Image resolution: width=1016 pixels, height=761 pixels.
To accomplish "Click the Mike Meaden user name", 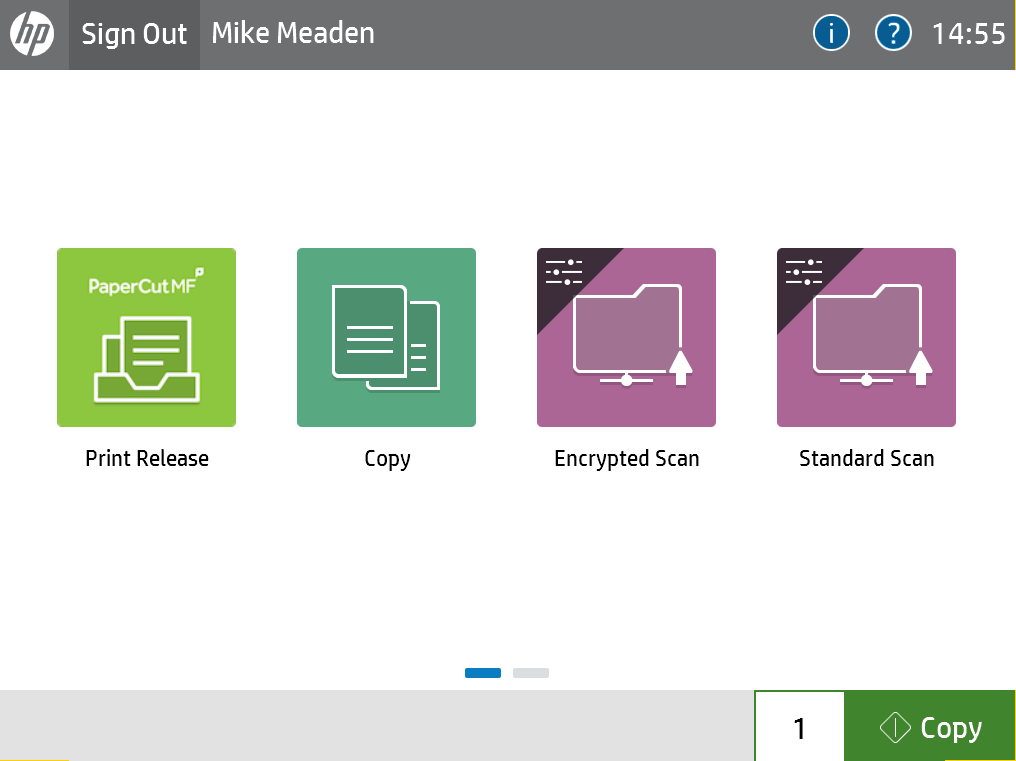I will [293, 34].
